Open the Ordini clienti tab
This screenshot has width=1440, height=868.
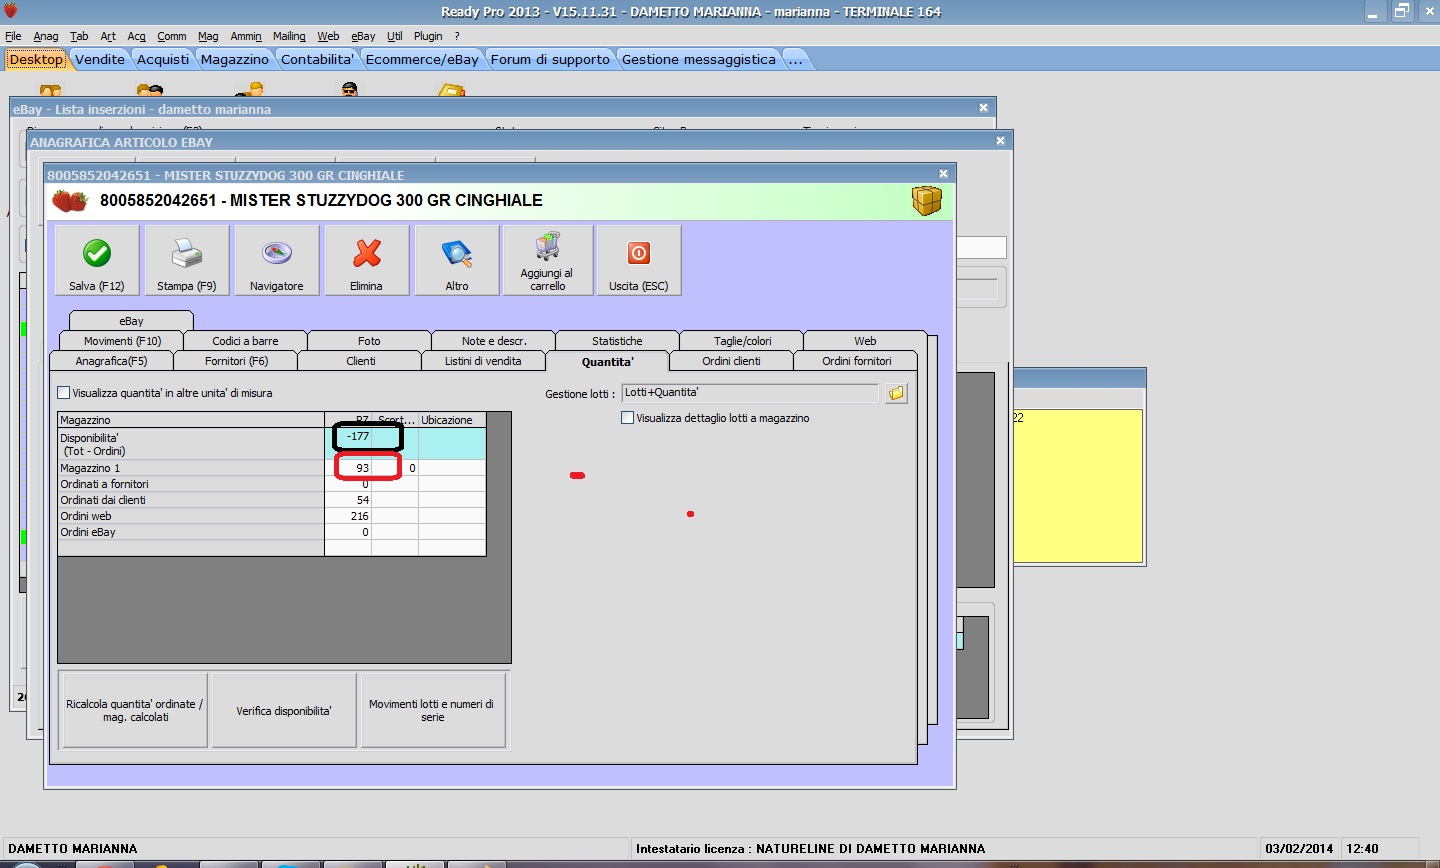731,361
